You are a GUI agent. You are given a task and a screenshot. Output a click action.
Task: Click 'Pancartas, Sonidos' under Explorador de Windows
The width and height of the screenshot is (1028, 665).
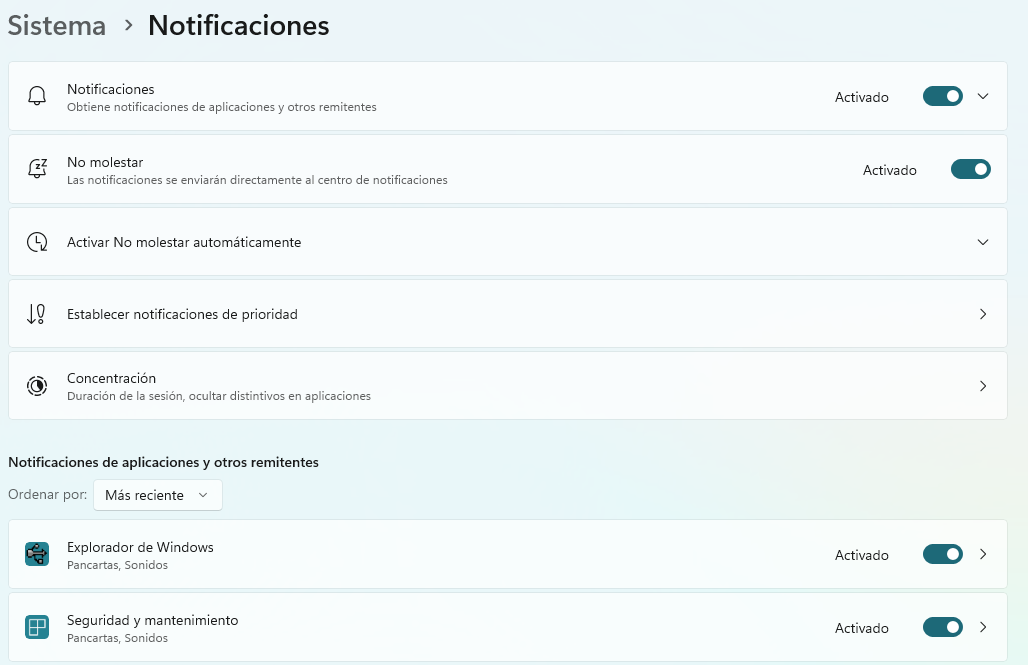[x=117, y=565]
